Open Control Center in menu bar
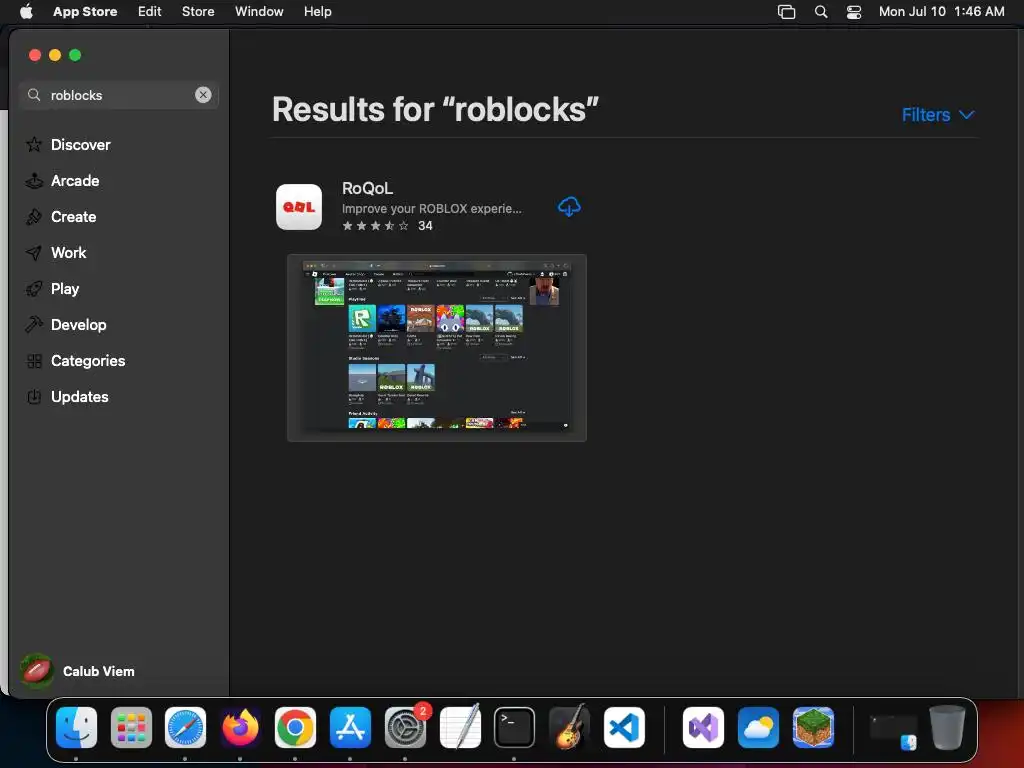The image size is (1024, 768). pyautogui.click(x=854, y=12)
